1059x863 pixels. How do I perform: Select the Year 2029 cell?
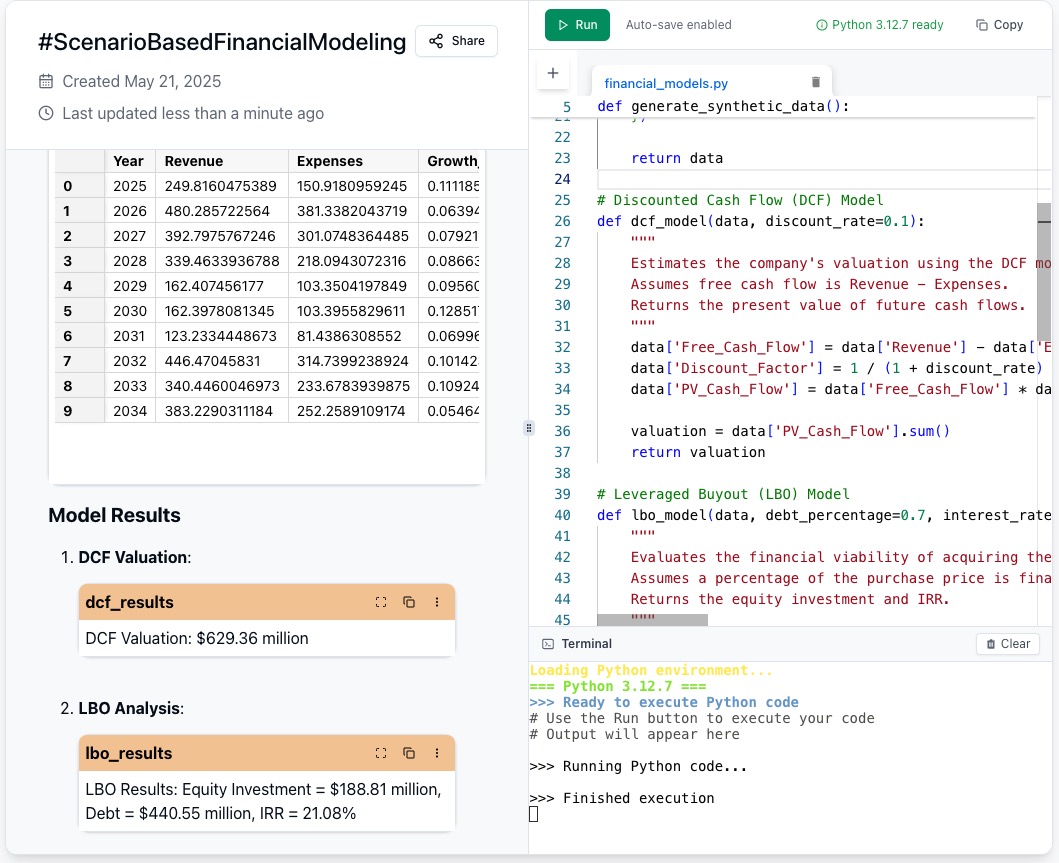coord(130,286)
